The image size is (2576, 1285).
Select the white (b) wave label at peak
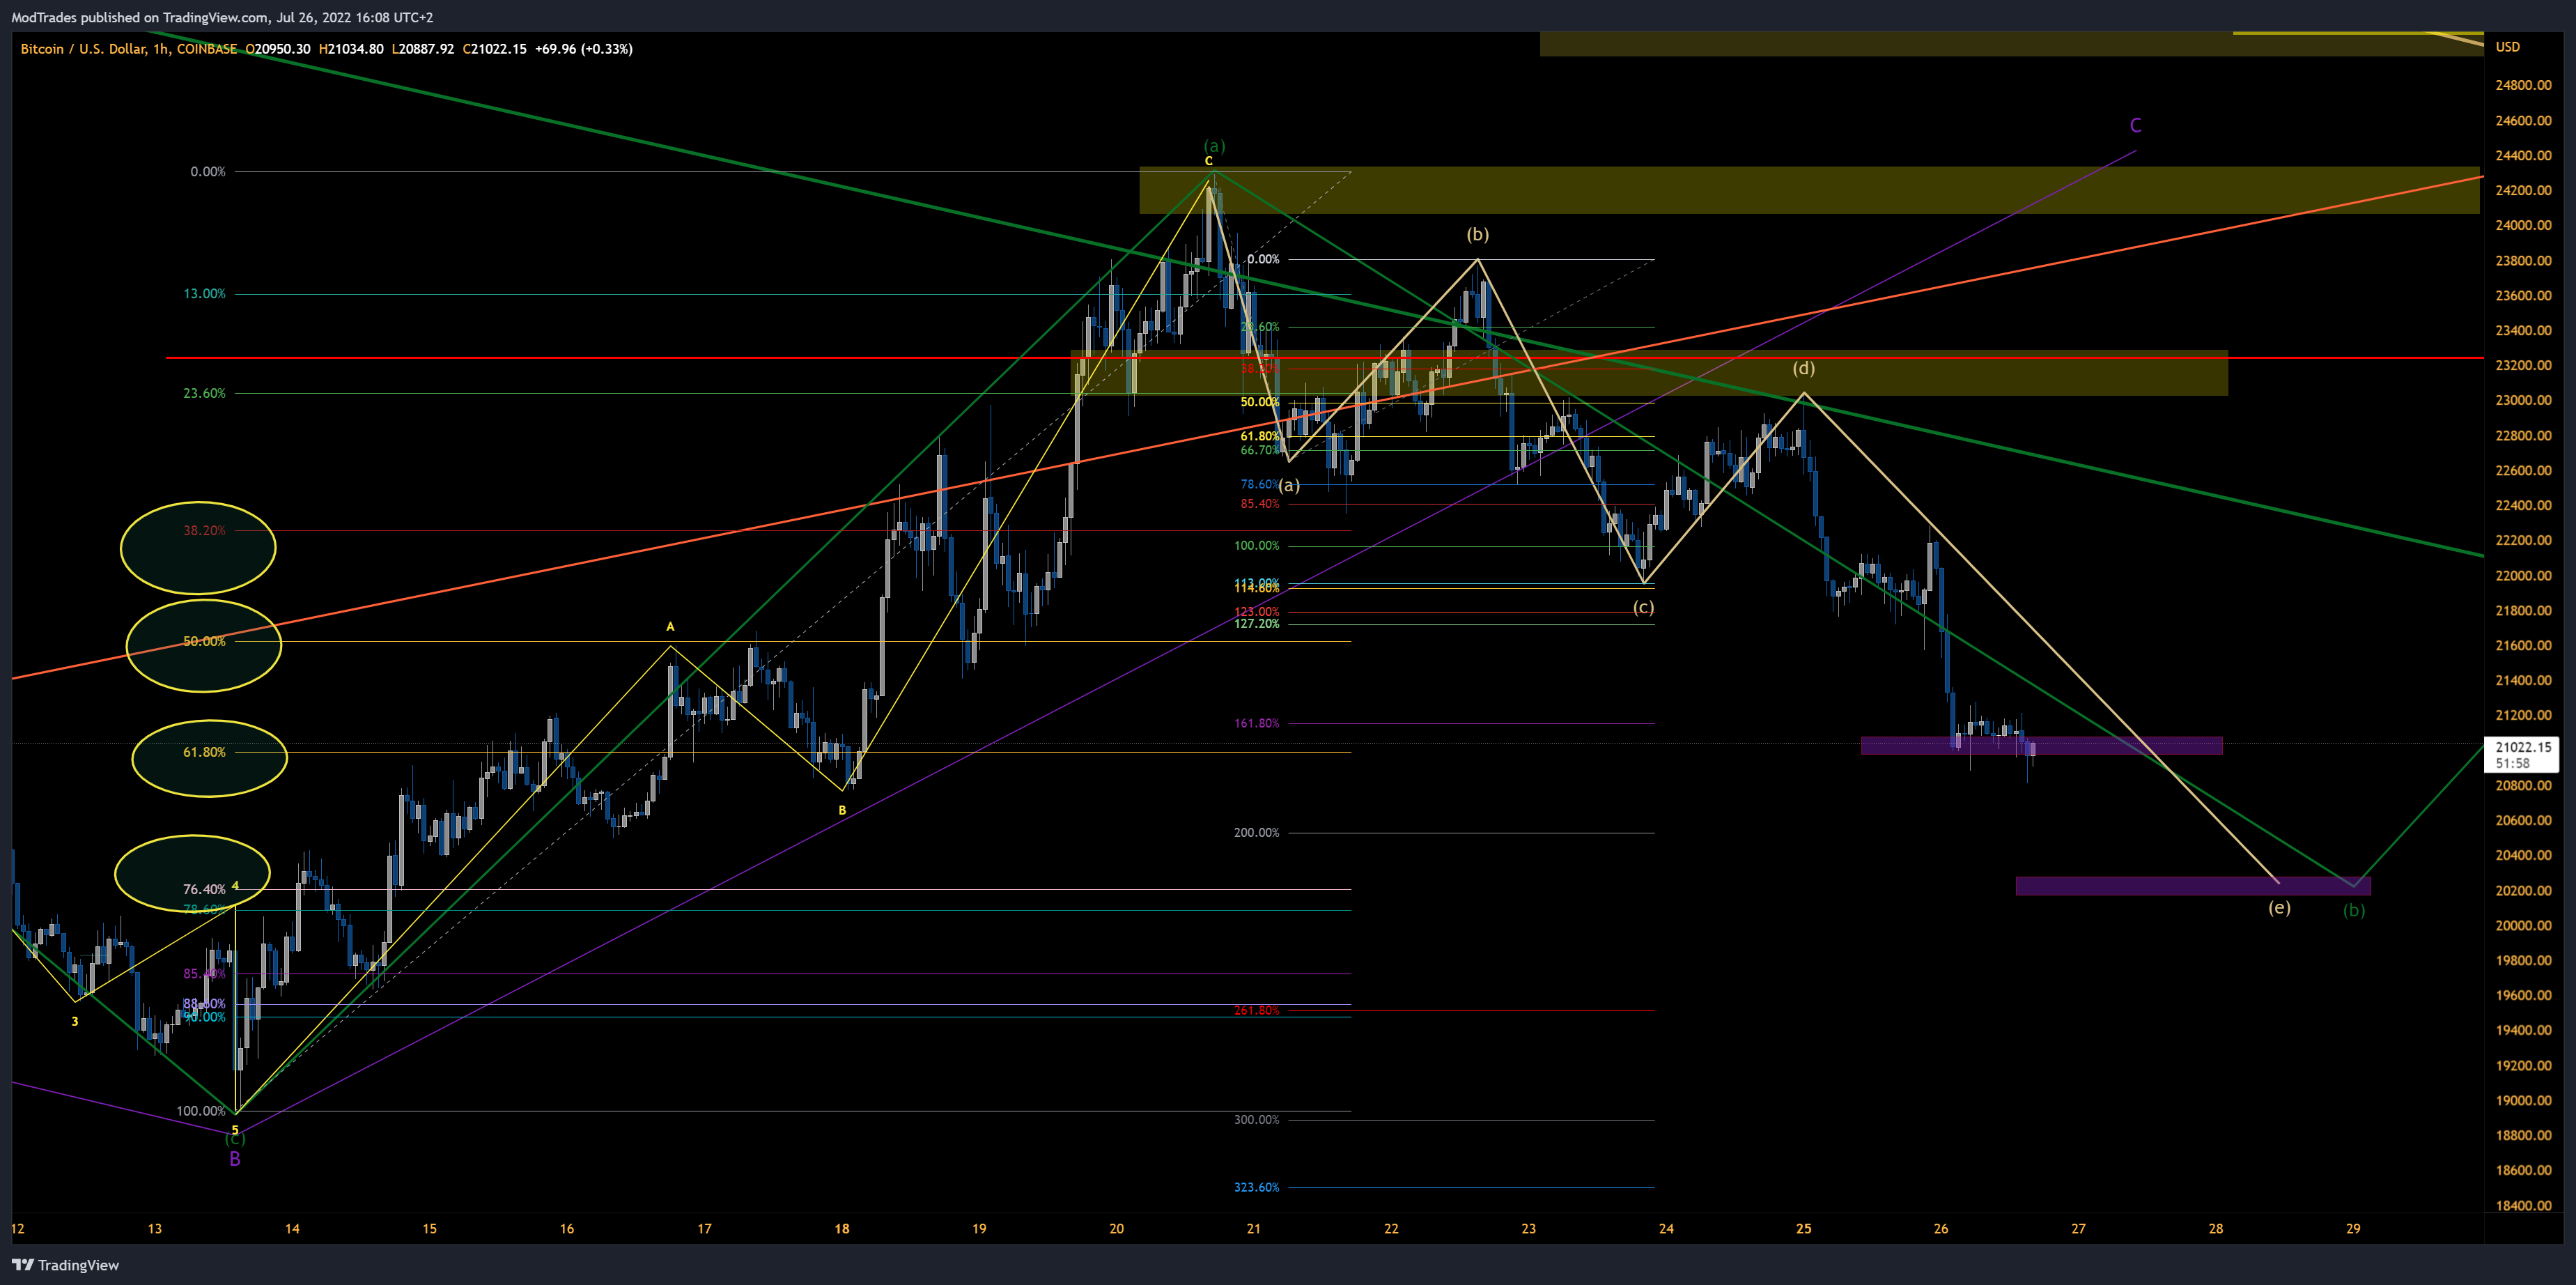coord(1477,234)
